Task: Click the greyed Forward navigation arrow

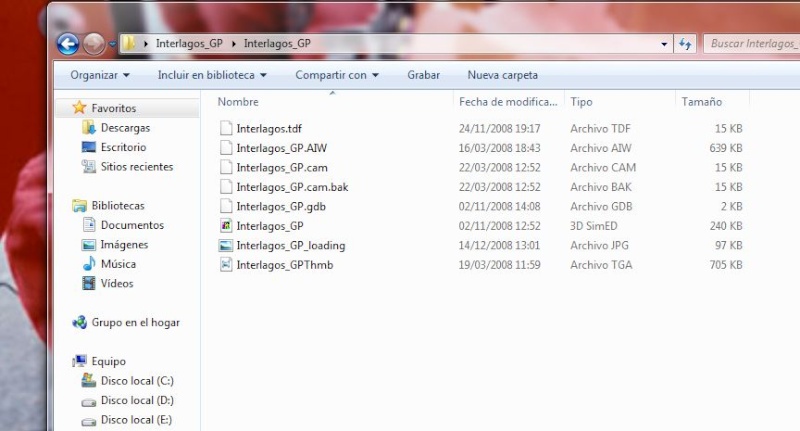Action: coord(94,44)
